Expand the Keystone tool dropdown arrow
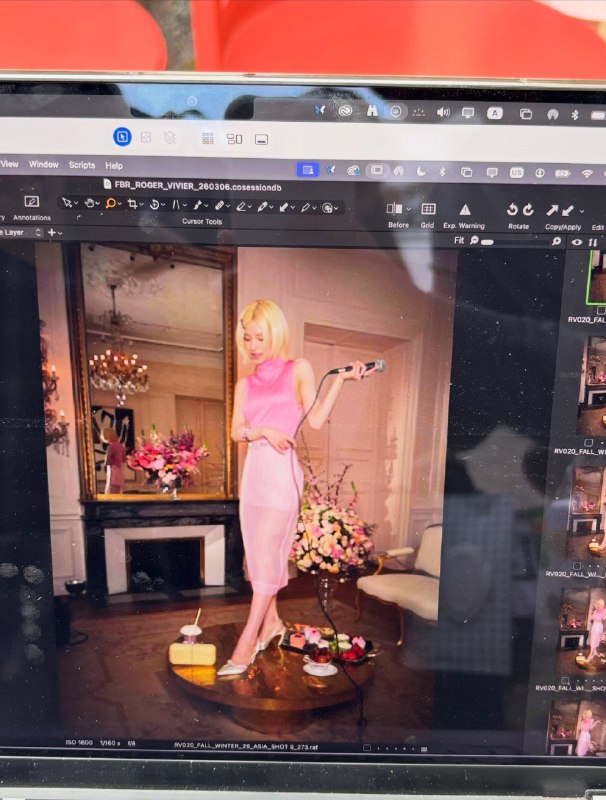 (184, 206)
